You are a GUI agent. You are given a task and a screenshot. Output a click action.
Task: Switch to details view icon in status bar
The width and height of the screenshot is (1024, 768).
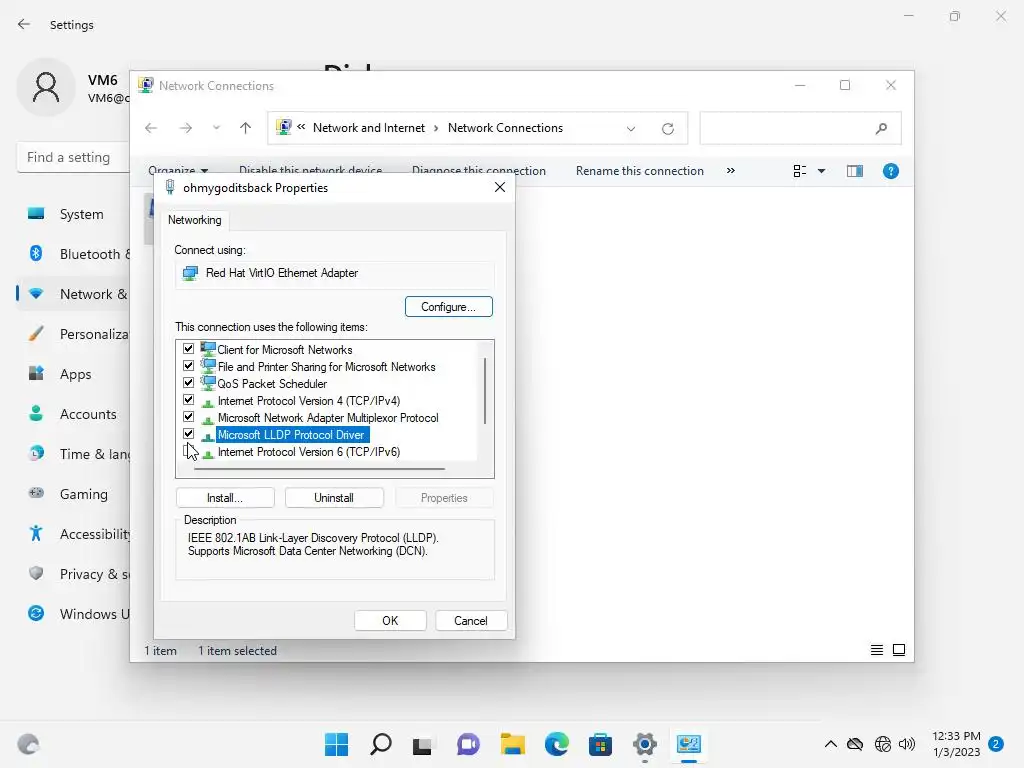(877, 650)
